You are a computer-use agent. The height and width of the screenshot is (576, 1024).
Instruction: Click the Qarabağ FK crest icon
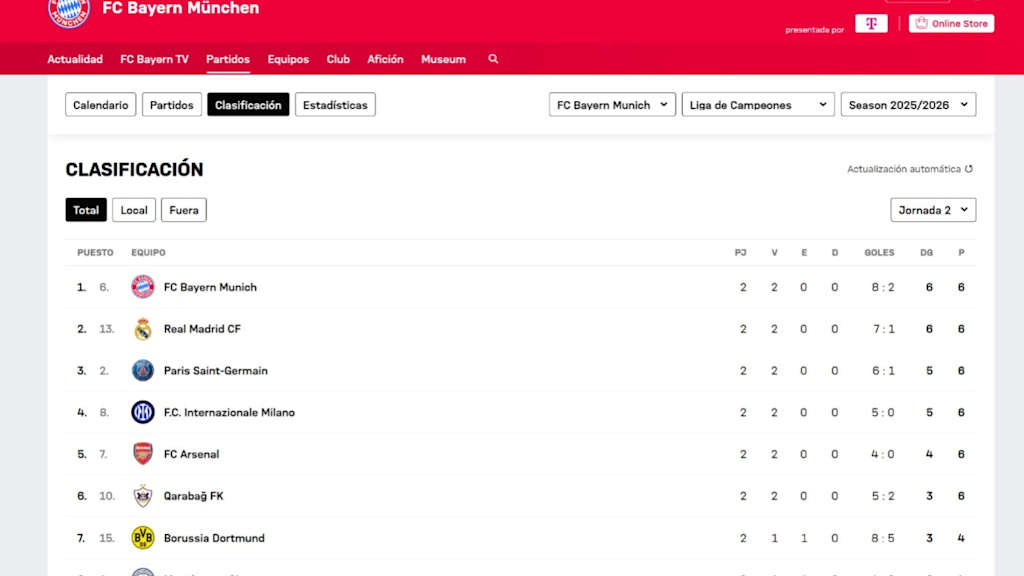click(x=143, y=496)
